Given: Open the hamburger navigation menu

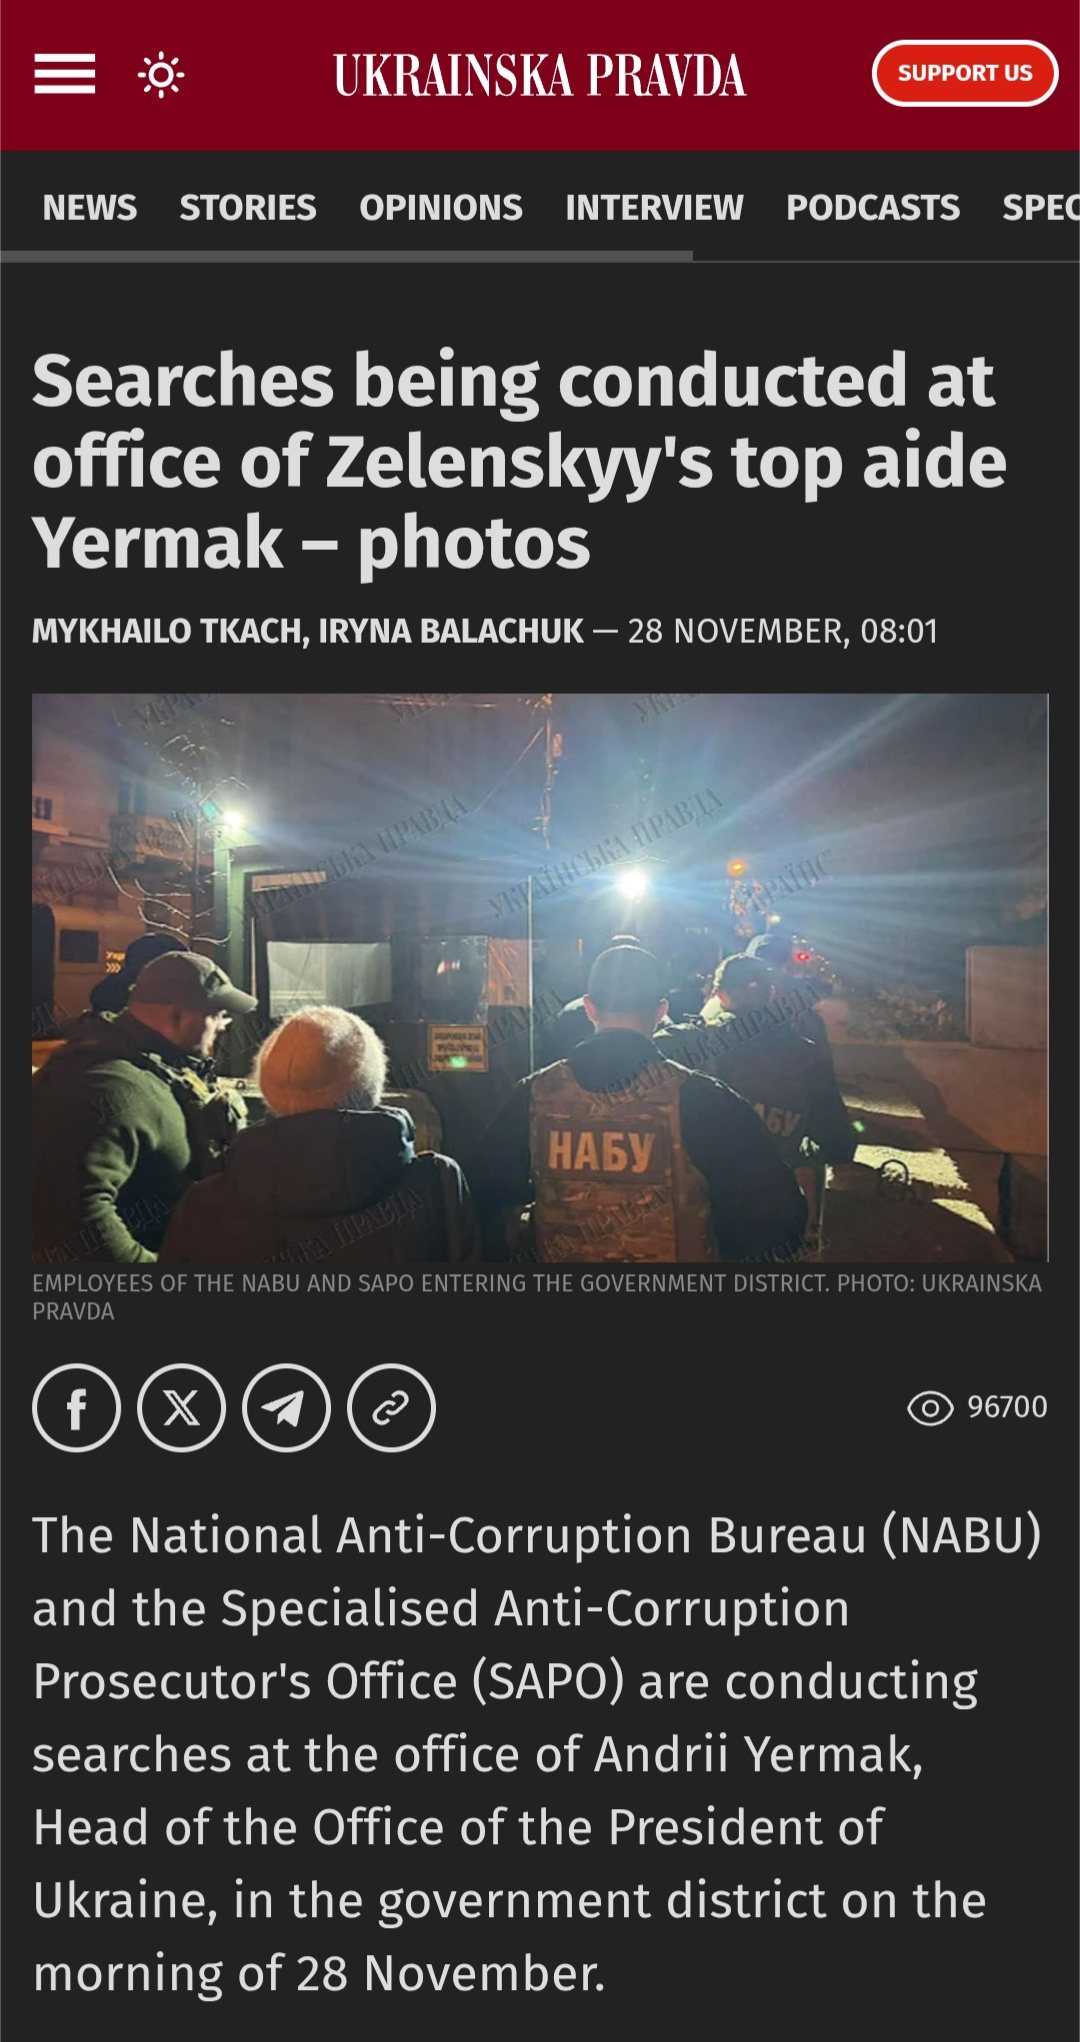Looking at the screenshot, I should [x=65, y=74].
